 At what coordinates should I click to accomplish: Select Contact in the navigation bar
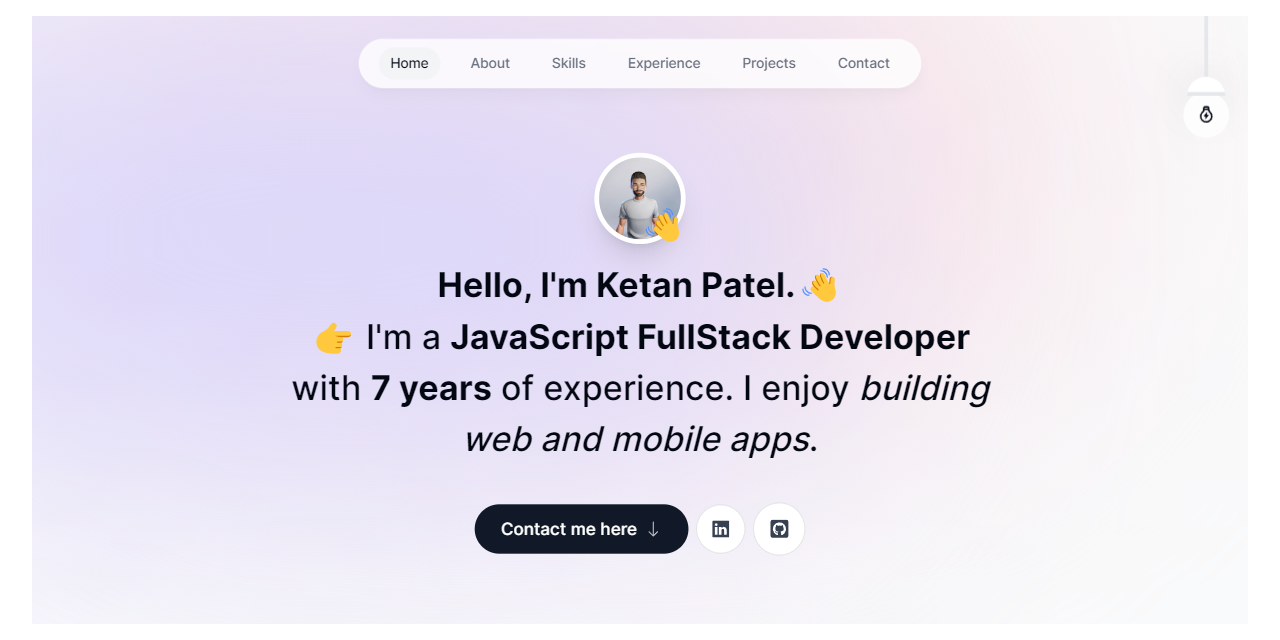coord(863,63)
